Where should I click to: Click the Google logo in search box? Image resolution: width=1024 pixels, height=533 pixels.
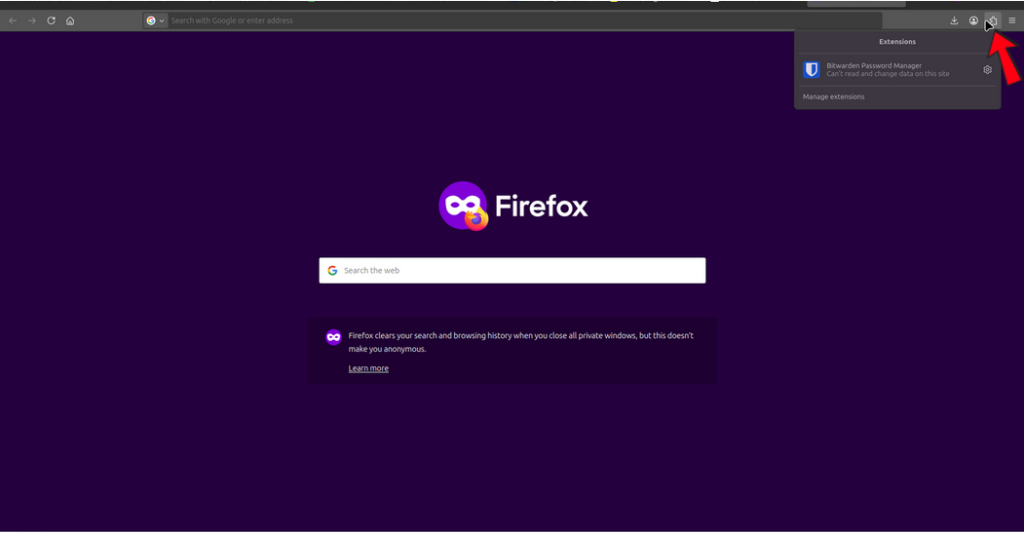click(x=332, y=270)
